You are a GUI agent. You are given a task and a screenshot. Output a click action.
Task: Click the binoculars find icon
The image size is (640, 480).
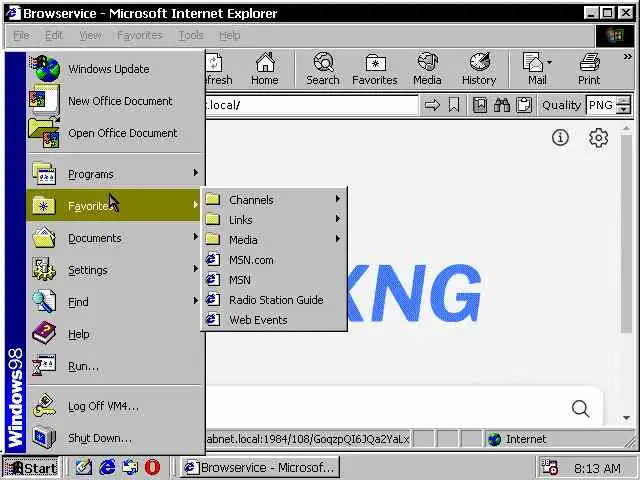coord(502,105)
